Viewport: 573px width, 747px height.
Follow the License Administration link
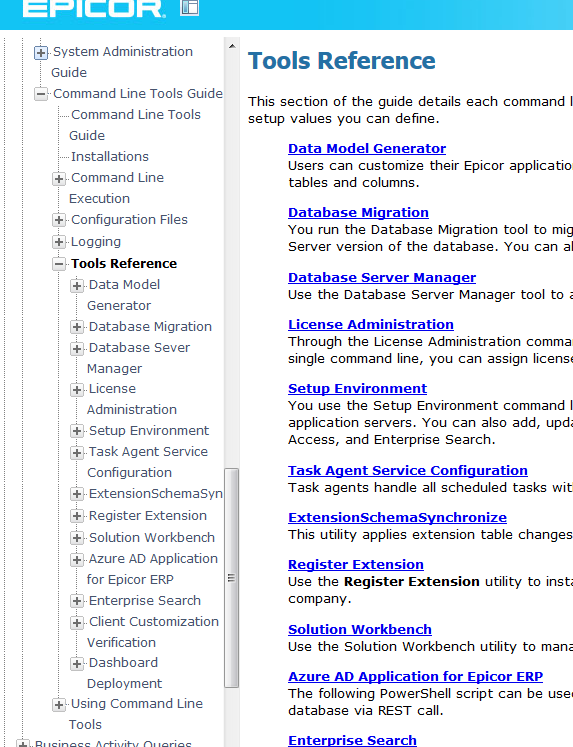tap(371, 324)
